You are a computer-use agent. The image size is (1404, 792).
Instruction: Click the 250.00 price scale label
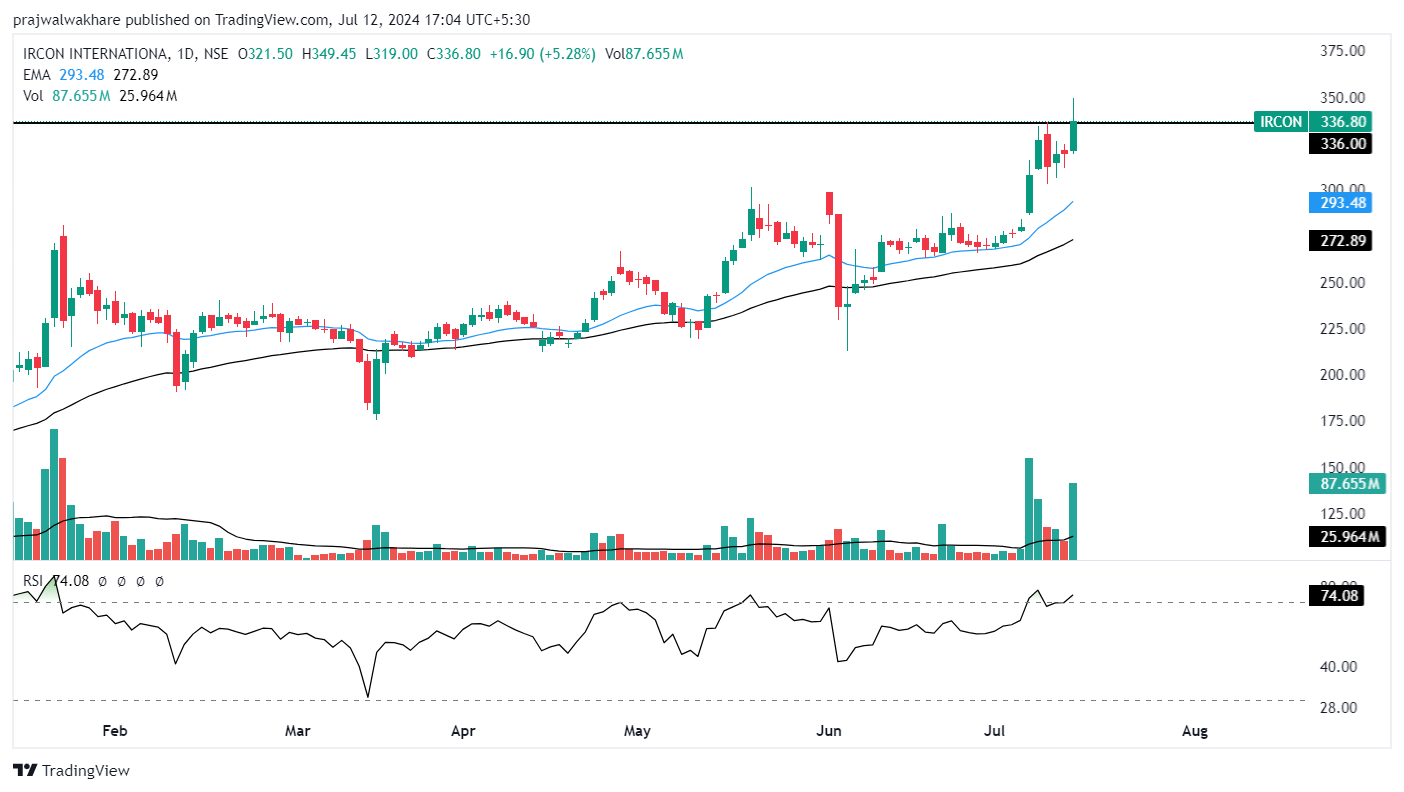tap(1342, 283)
